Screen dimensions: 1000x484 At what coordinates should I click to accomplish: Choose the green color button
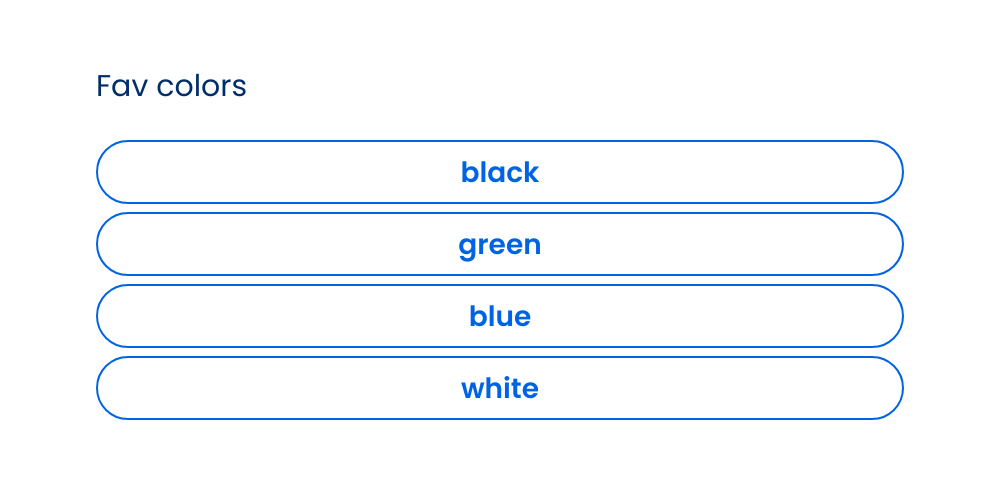pyautogui.click(x=499, y=244)
